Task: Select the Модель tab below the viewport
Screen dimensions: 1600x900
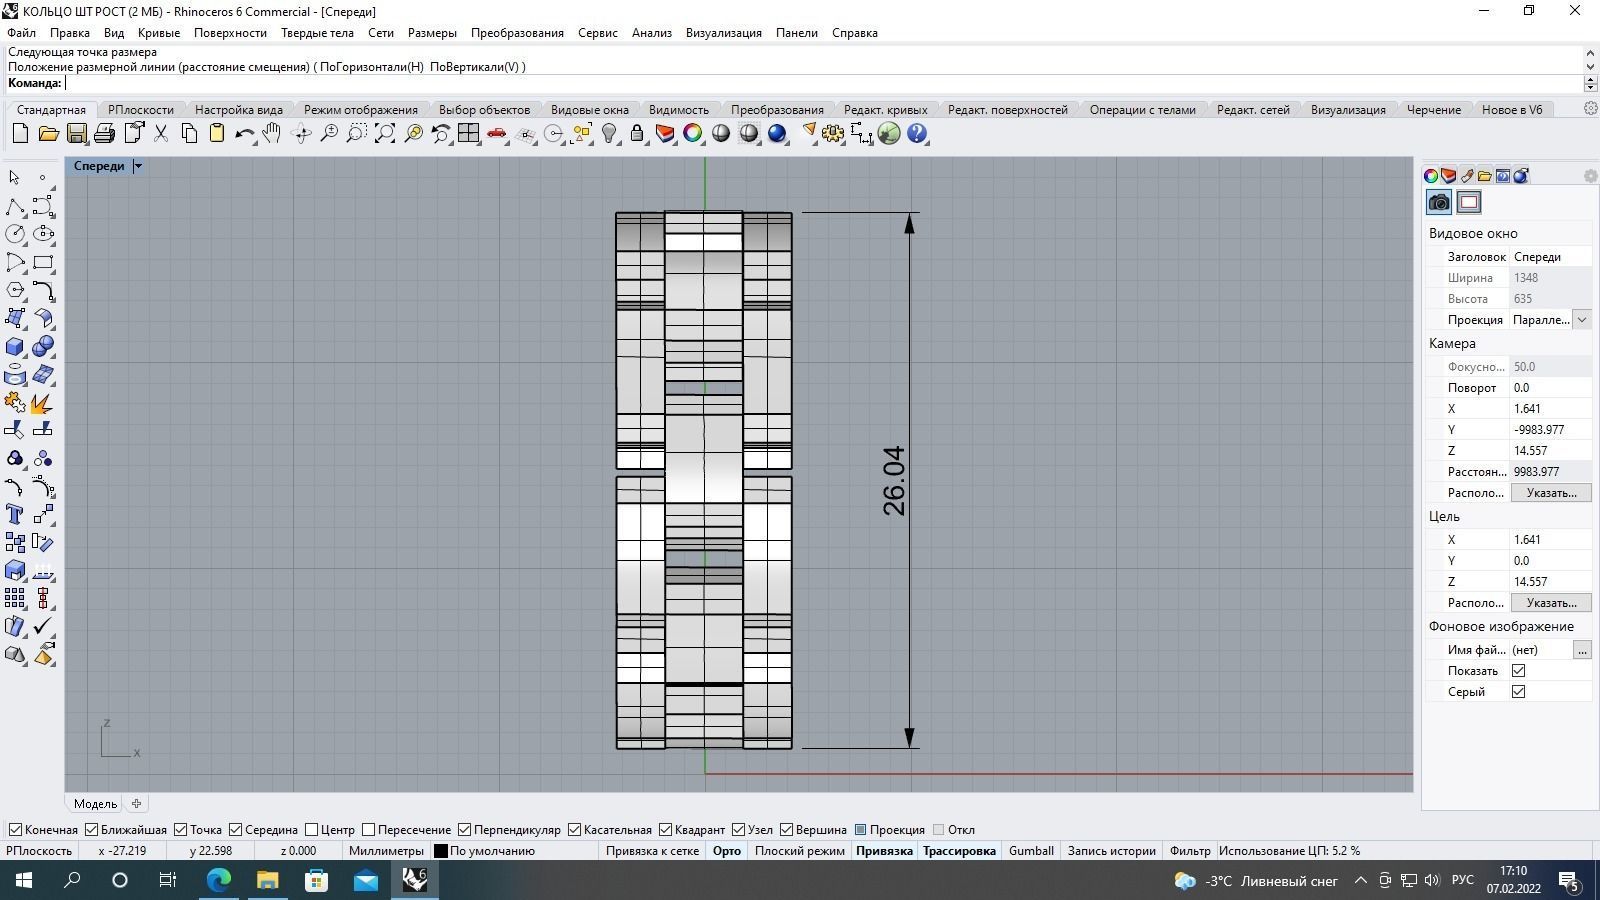Action: point(95,803)
